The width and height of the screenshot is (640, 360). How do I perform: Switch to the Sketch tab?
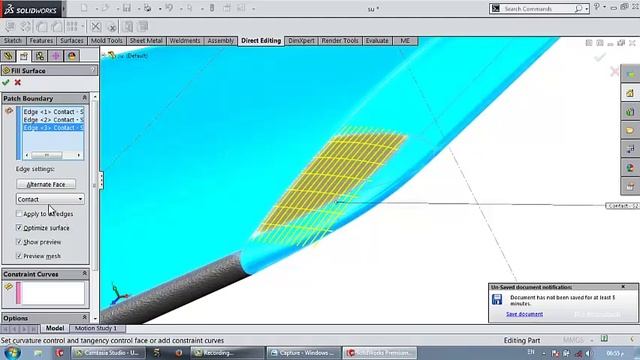click(13, 41)
